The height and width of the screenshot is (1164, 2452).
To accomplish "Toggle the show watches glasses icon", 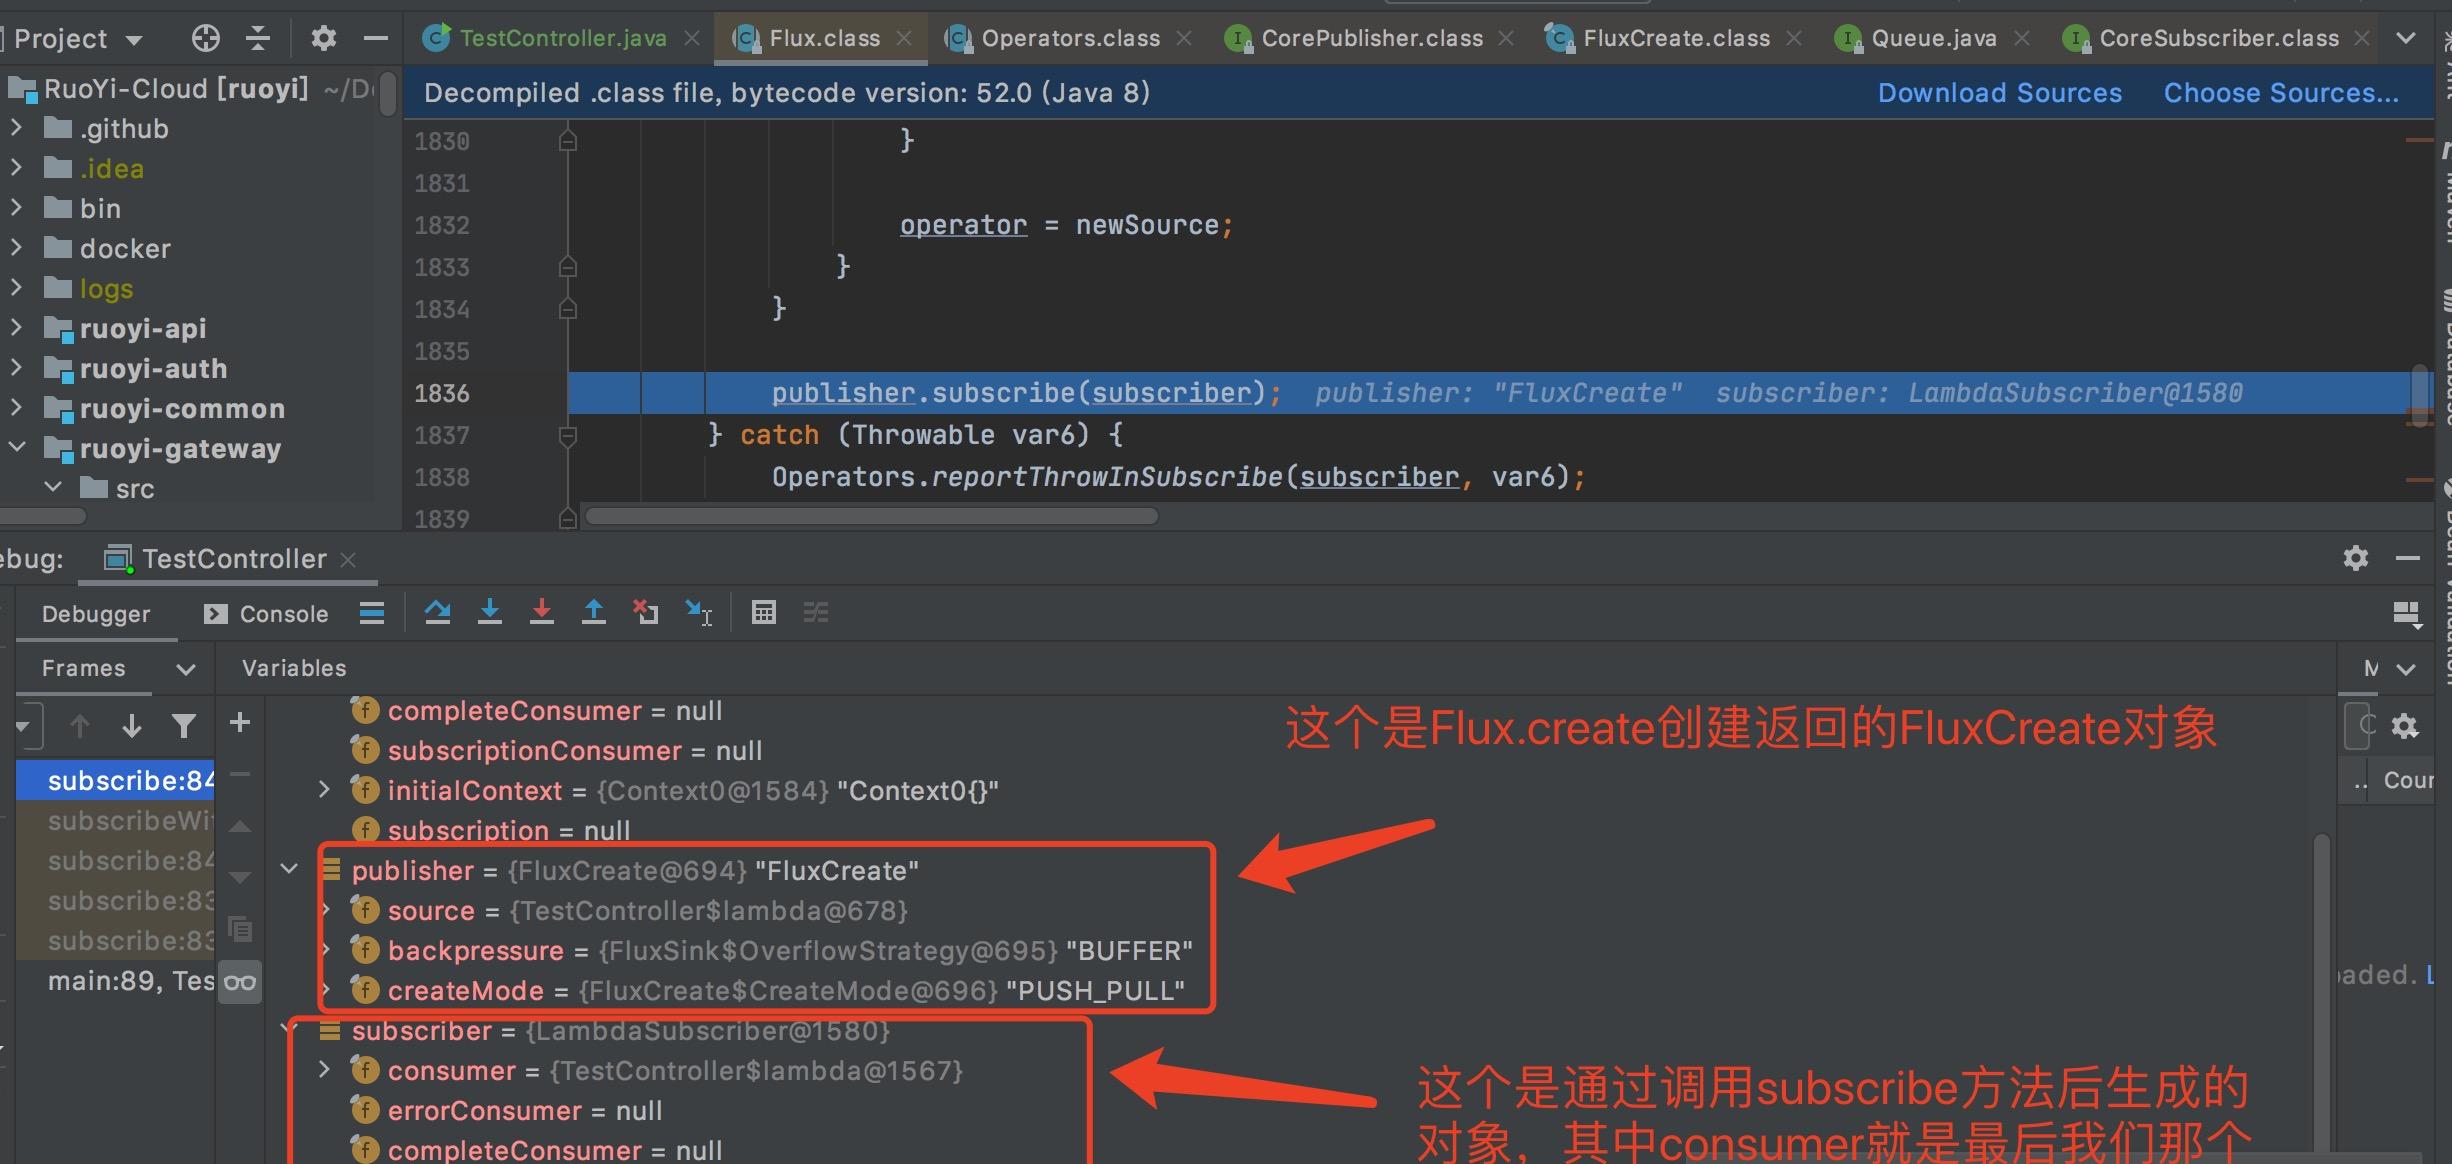I will 240,982.
